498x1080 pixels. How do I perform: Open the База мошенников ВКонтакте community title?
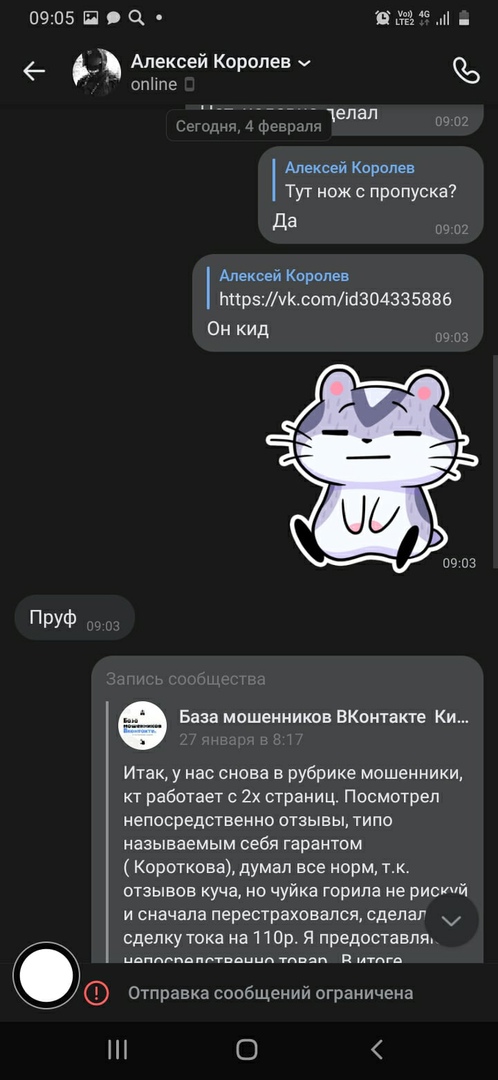pyautogui.click(x=324, y=716)
